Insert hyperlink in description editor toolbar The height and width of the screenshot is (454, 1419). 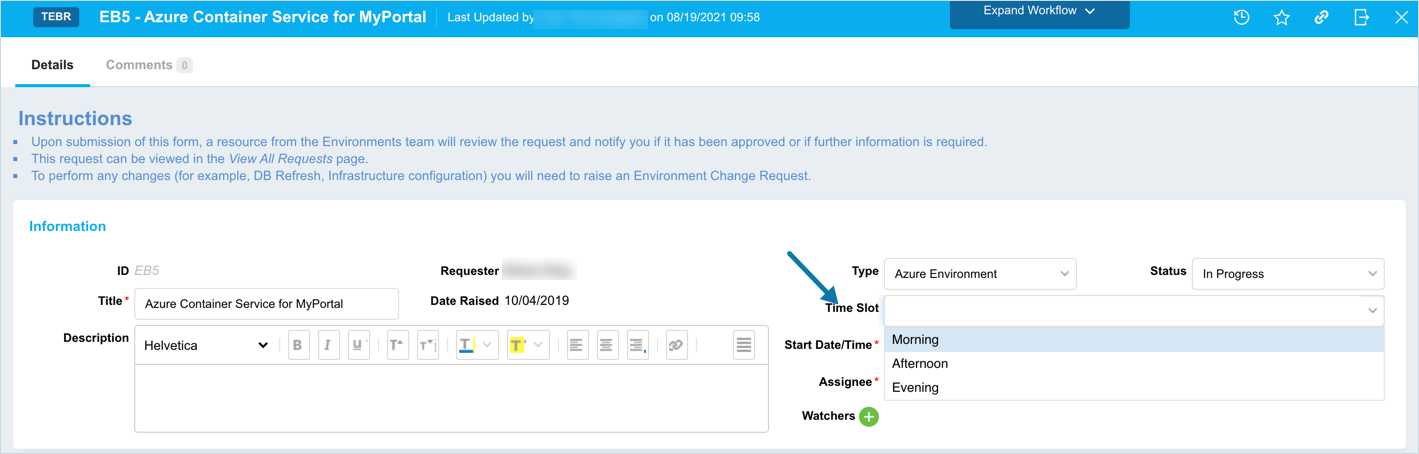point(676,345)
